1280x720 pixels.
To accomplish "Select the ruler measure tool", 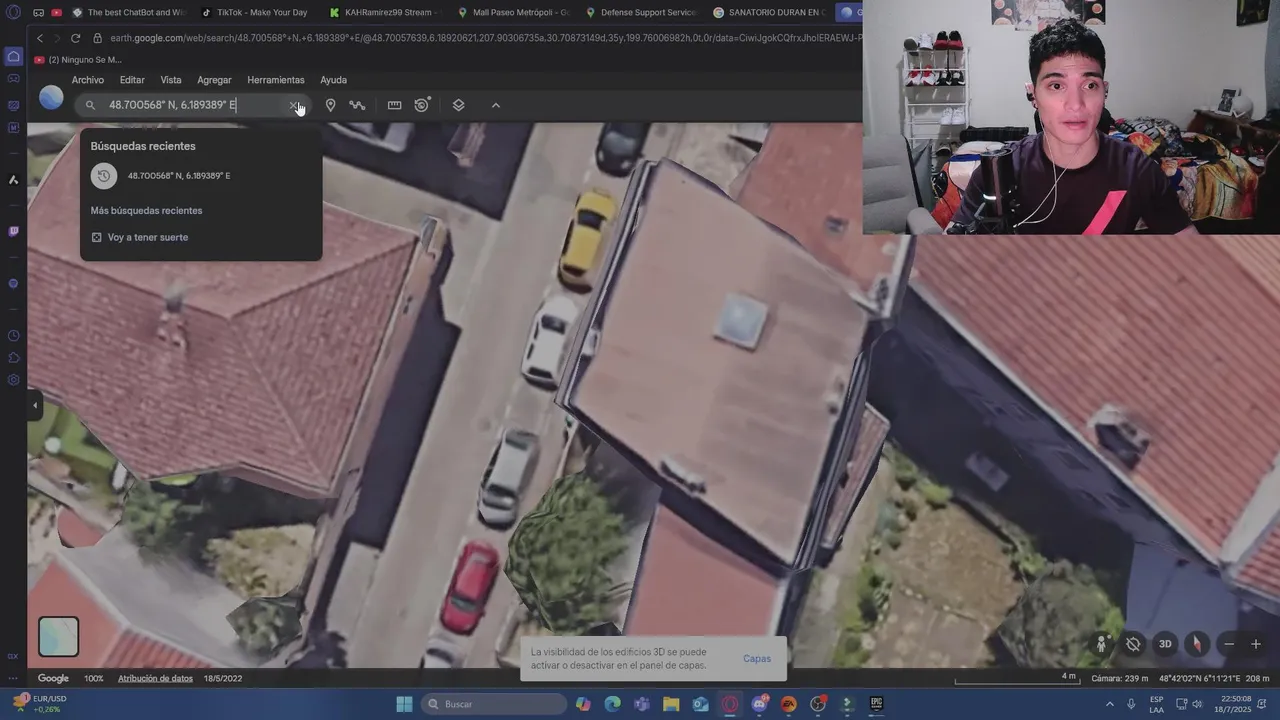I will (x=394, y=105).
